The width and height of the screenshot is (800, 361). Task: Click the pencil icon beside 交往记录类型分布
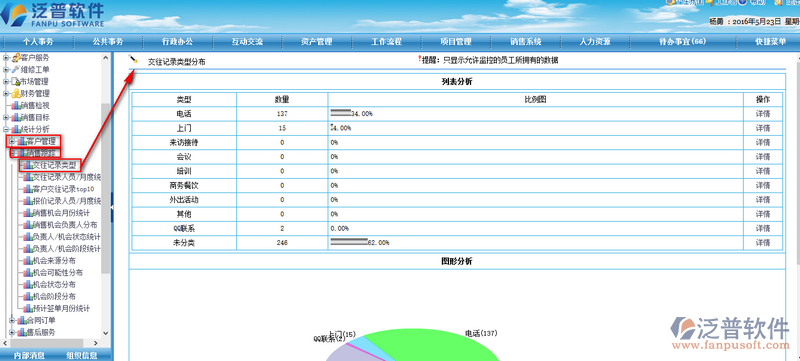[133, 60]
